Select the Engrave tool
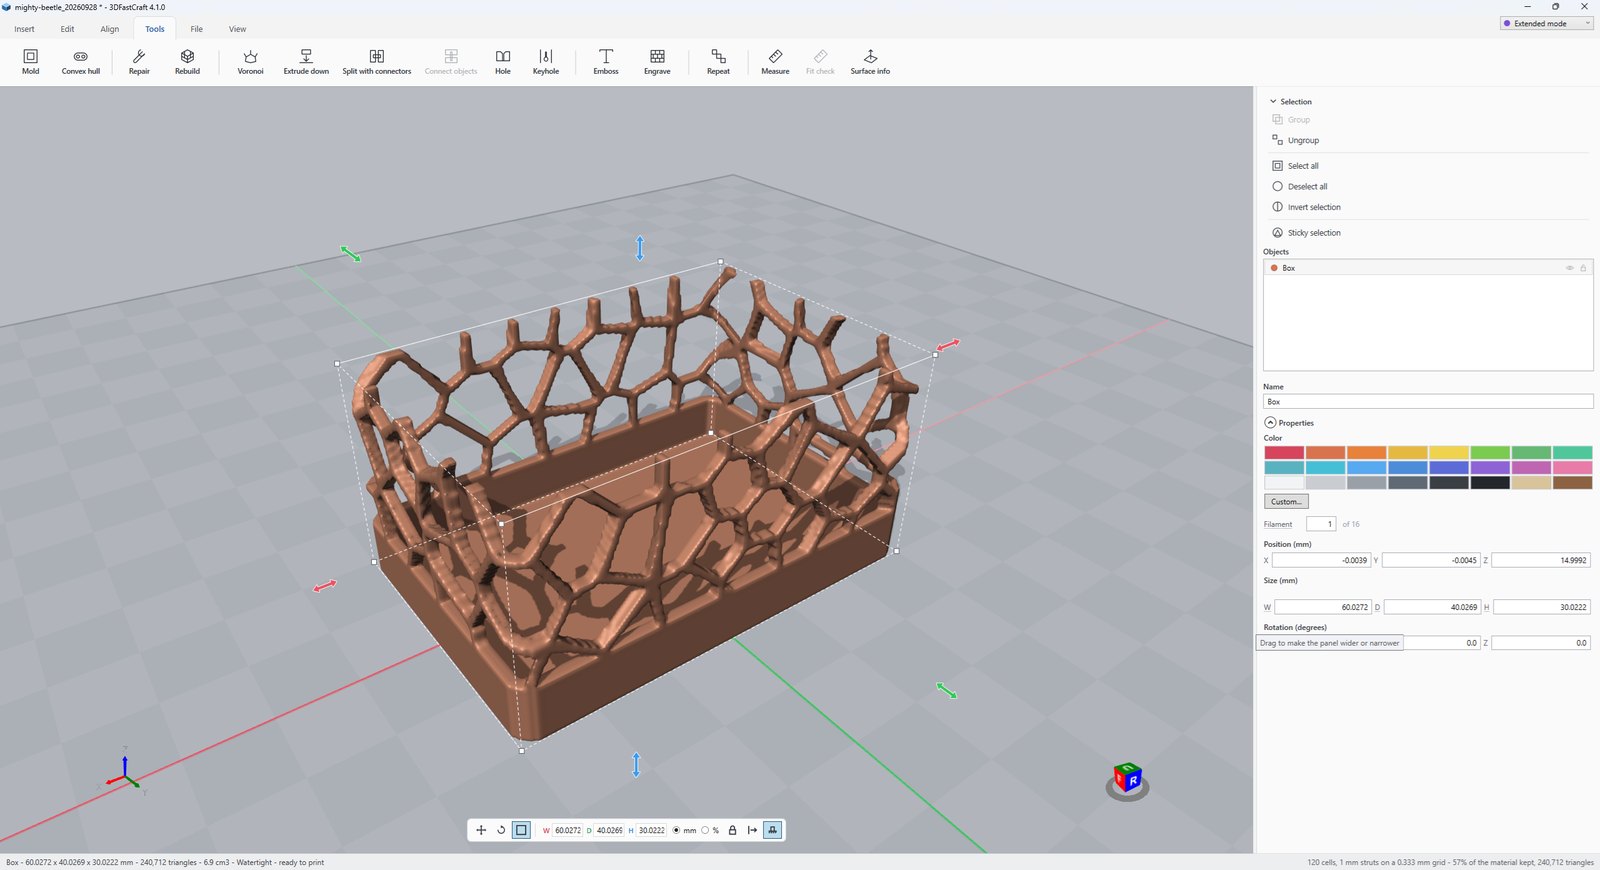Viewport: 1600px width, 870px height. point(657,61)
